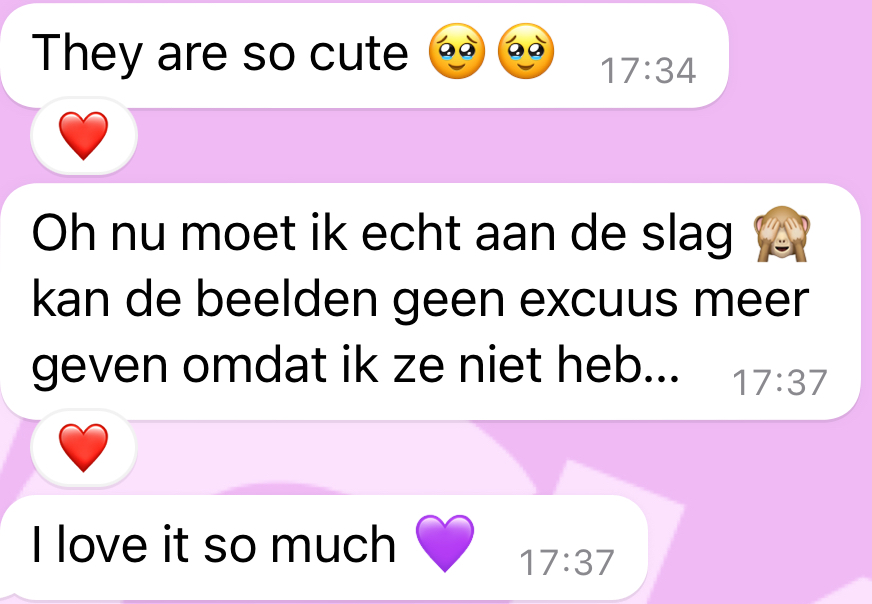Click the word 'excuus' in the message
Viewport: 872px width, 604px height.
(x=598, y=300)
